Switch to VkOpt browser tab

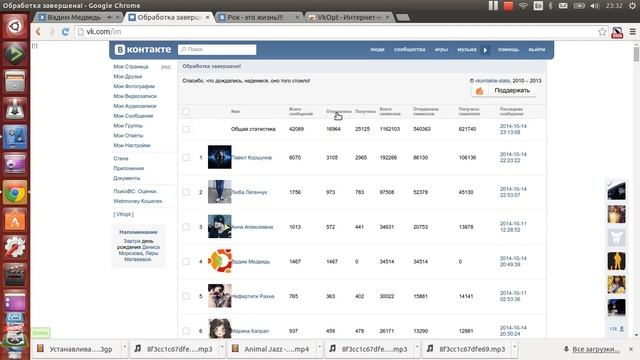[x=349, y=18]
